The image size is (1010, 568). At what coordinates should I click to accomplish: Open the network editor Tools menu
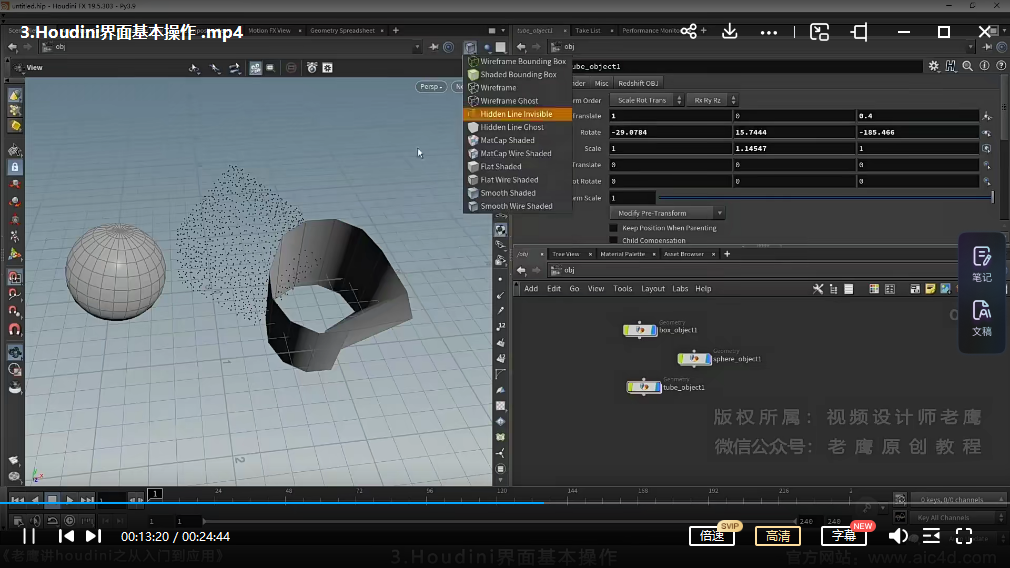coord(622,289)
